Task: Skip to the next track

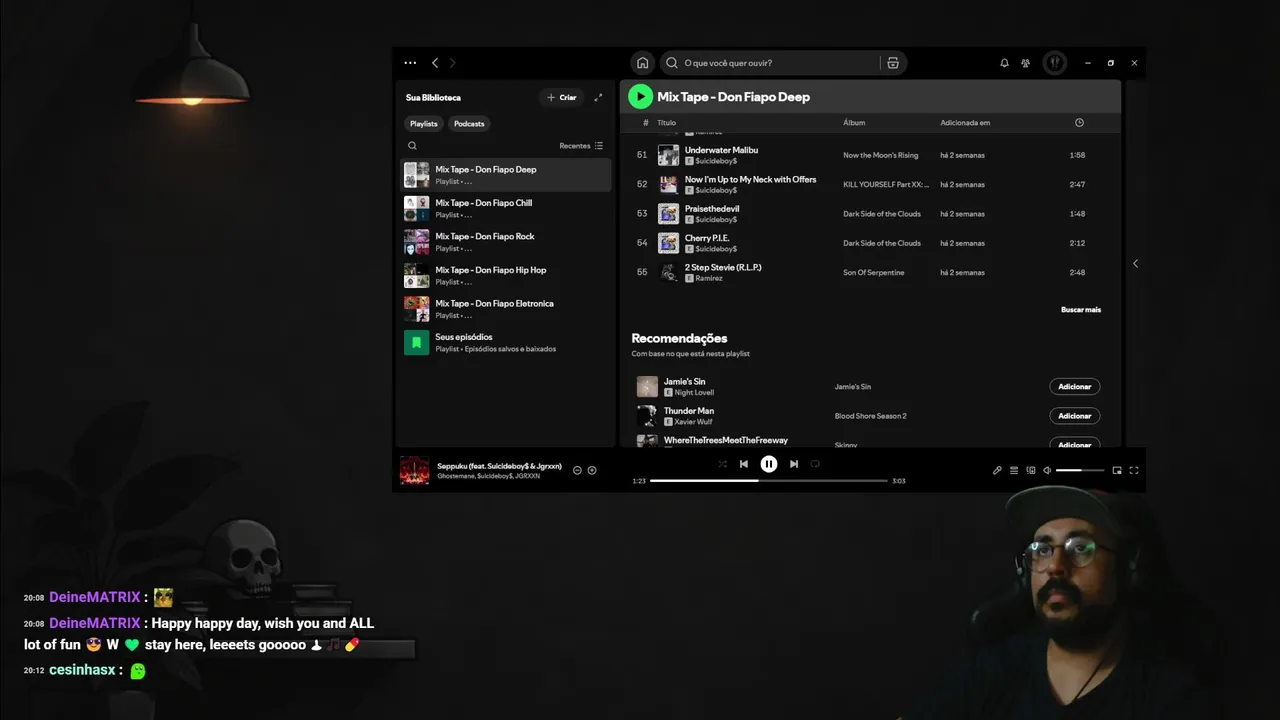Action: [x=794, y=464]
